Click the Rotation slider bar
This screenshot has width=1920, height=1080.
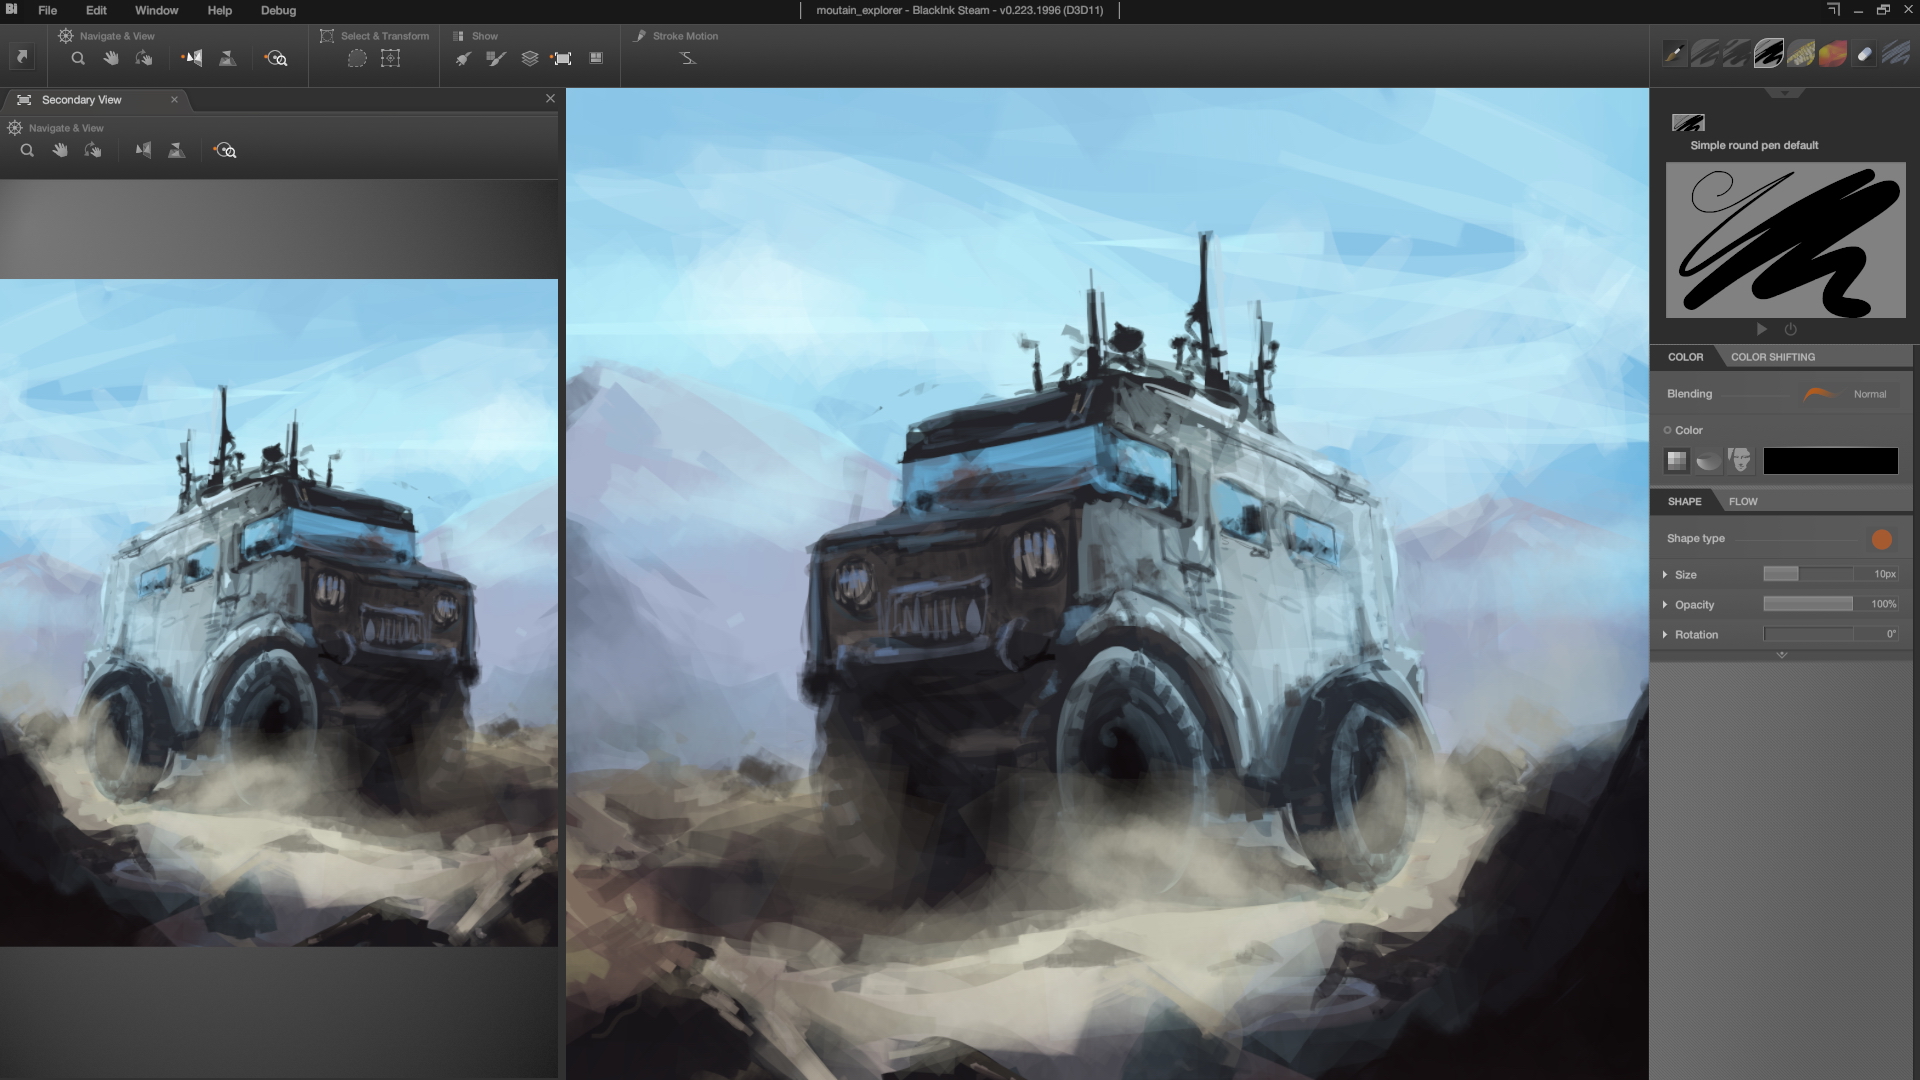pyautogui.click(x=1808, y=634)
